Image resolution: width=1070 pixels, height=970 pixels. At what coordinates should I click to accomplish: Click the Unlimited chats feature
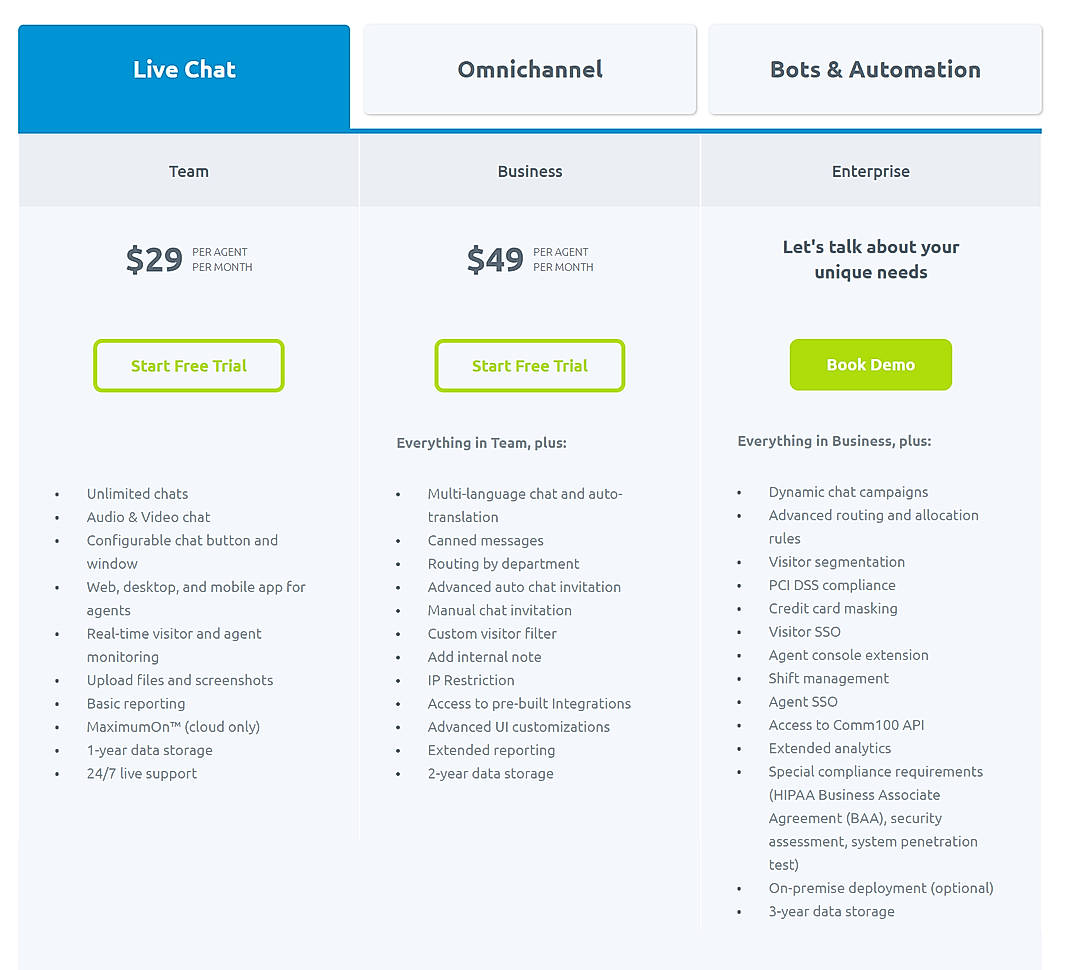pyautogui.click(x=137, y=493)
